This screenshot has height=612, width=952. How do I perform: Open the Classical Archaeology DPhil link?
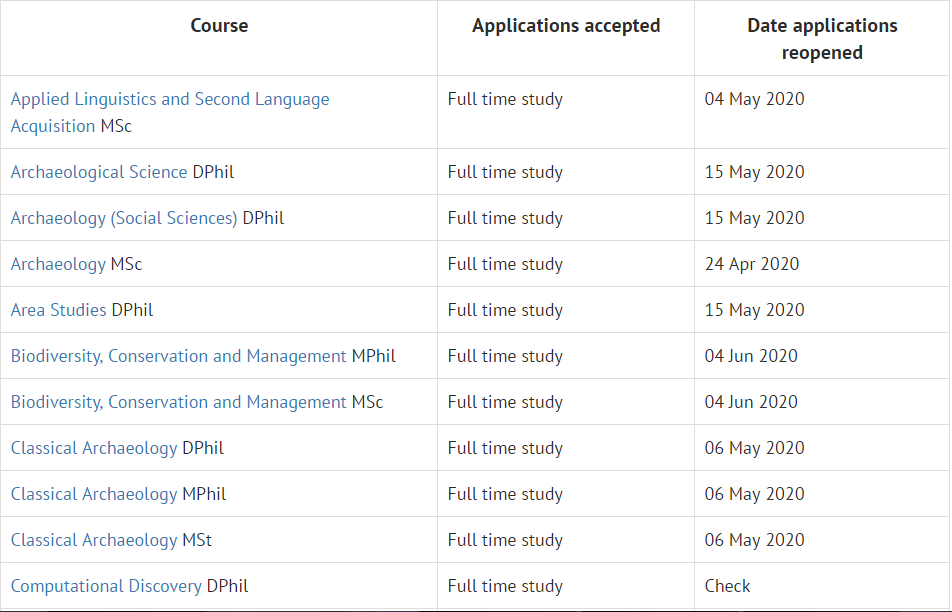pyautogui.click(x=94, y=448)
